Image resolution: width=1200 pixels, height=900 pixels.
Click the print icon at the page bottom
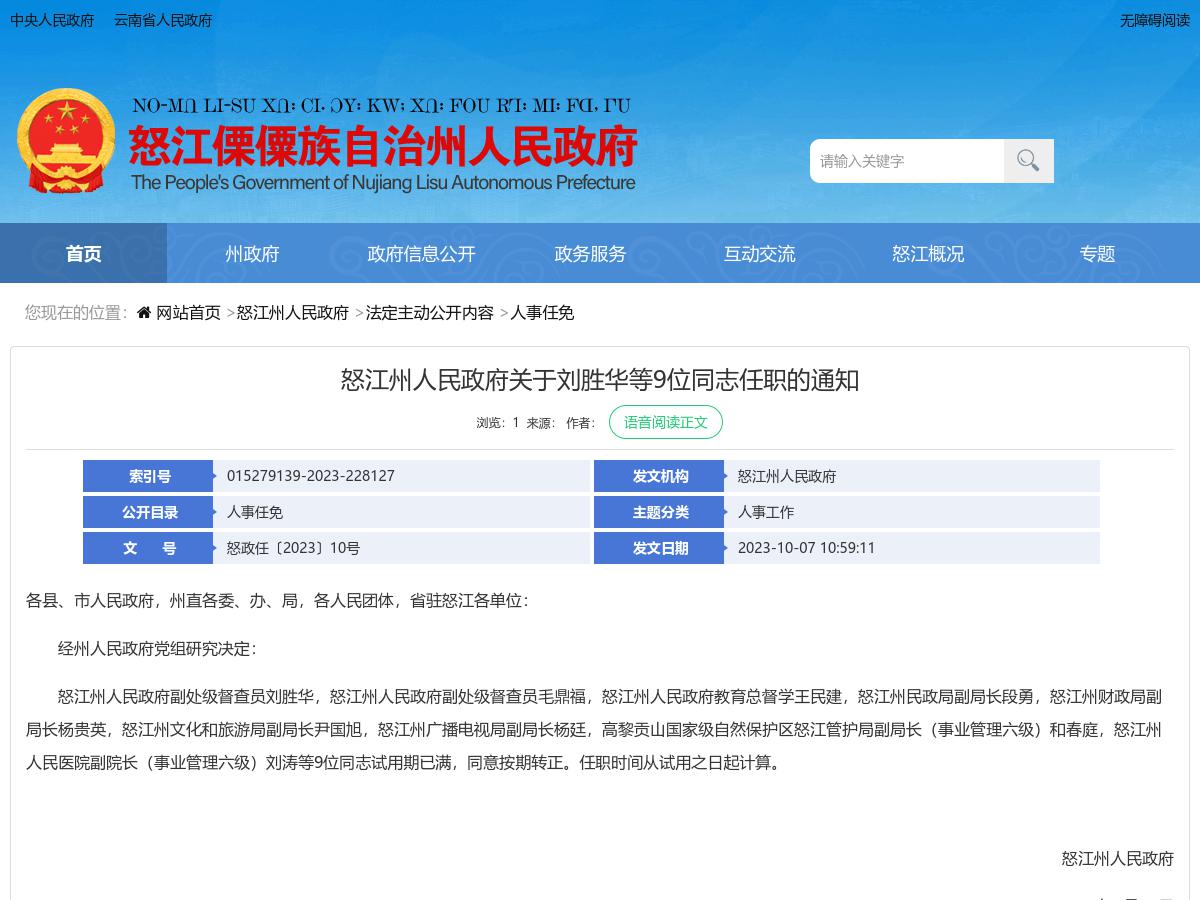pos(1133,897)
